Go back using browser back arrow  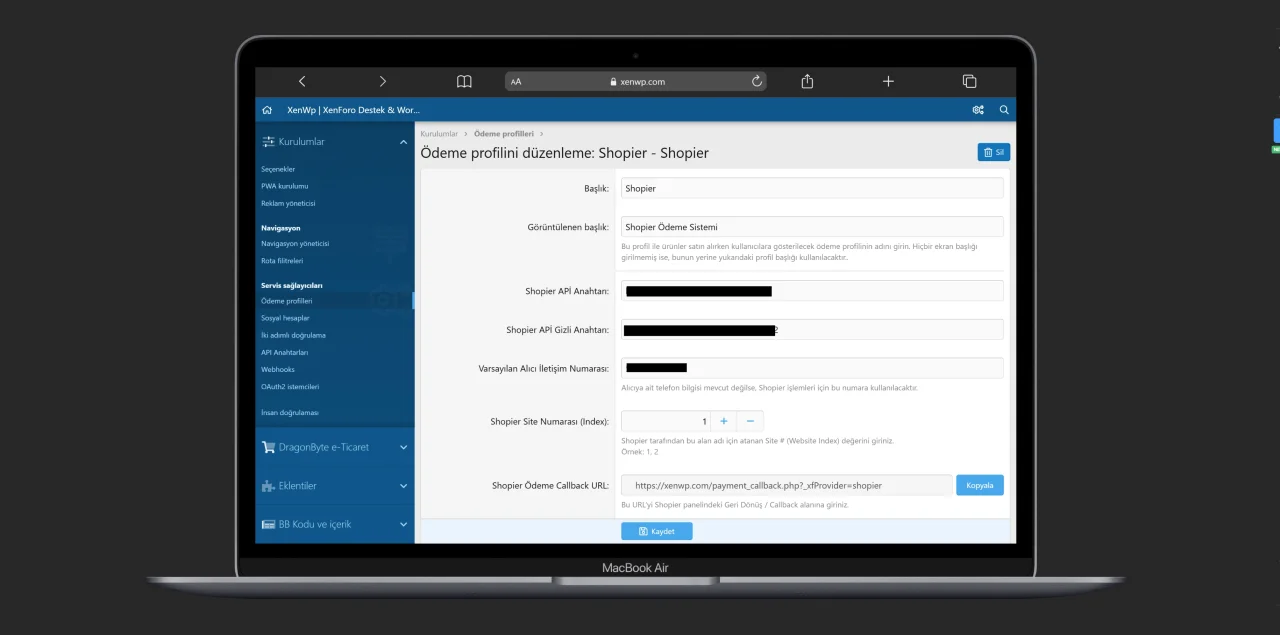(302, 81)
